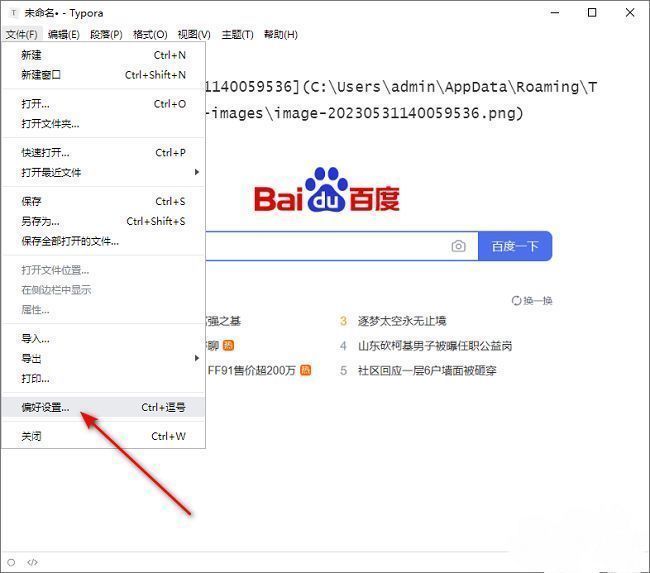Choose 另存为 in the File menu
The image size is (650, 573).
[x=41, y=221]
